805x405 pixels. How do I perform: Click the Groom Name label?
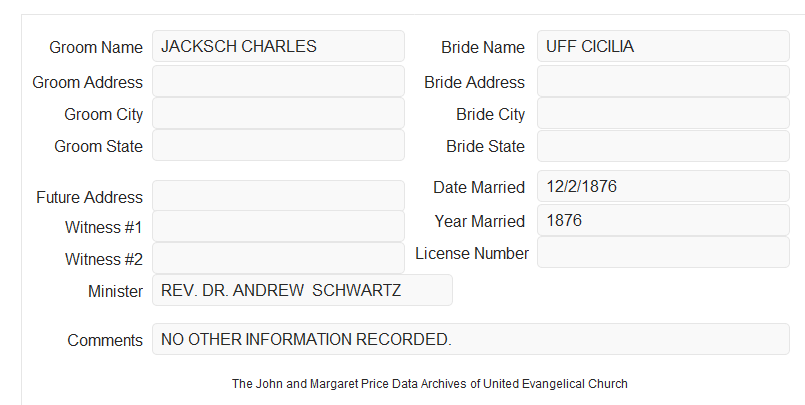(x=96, y=47)
